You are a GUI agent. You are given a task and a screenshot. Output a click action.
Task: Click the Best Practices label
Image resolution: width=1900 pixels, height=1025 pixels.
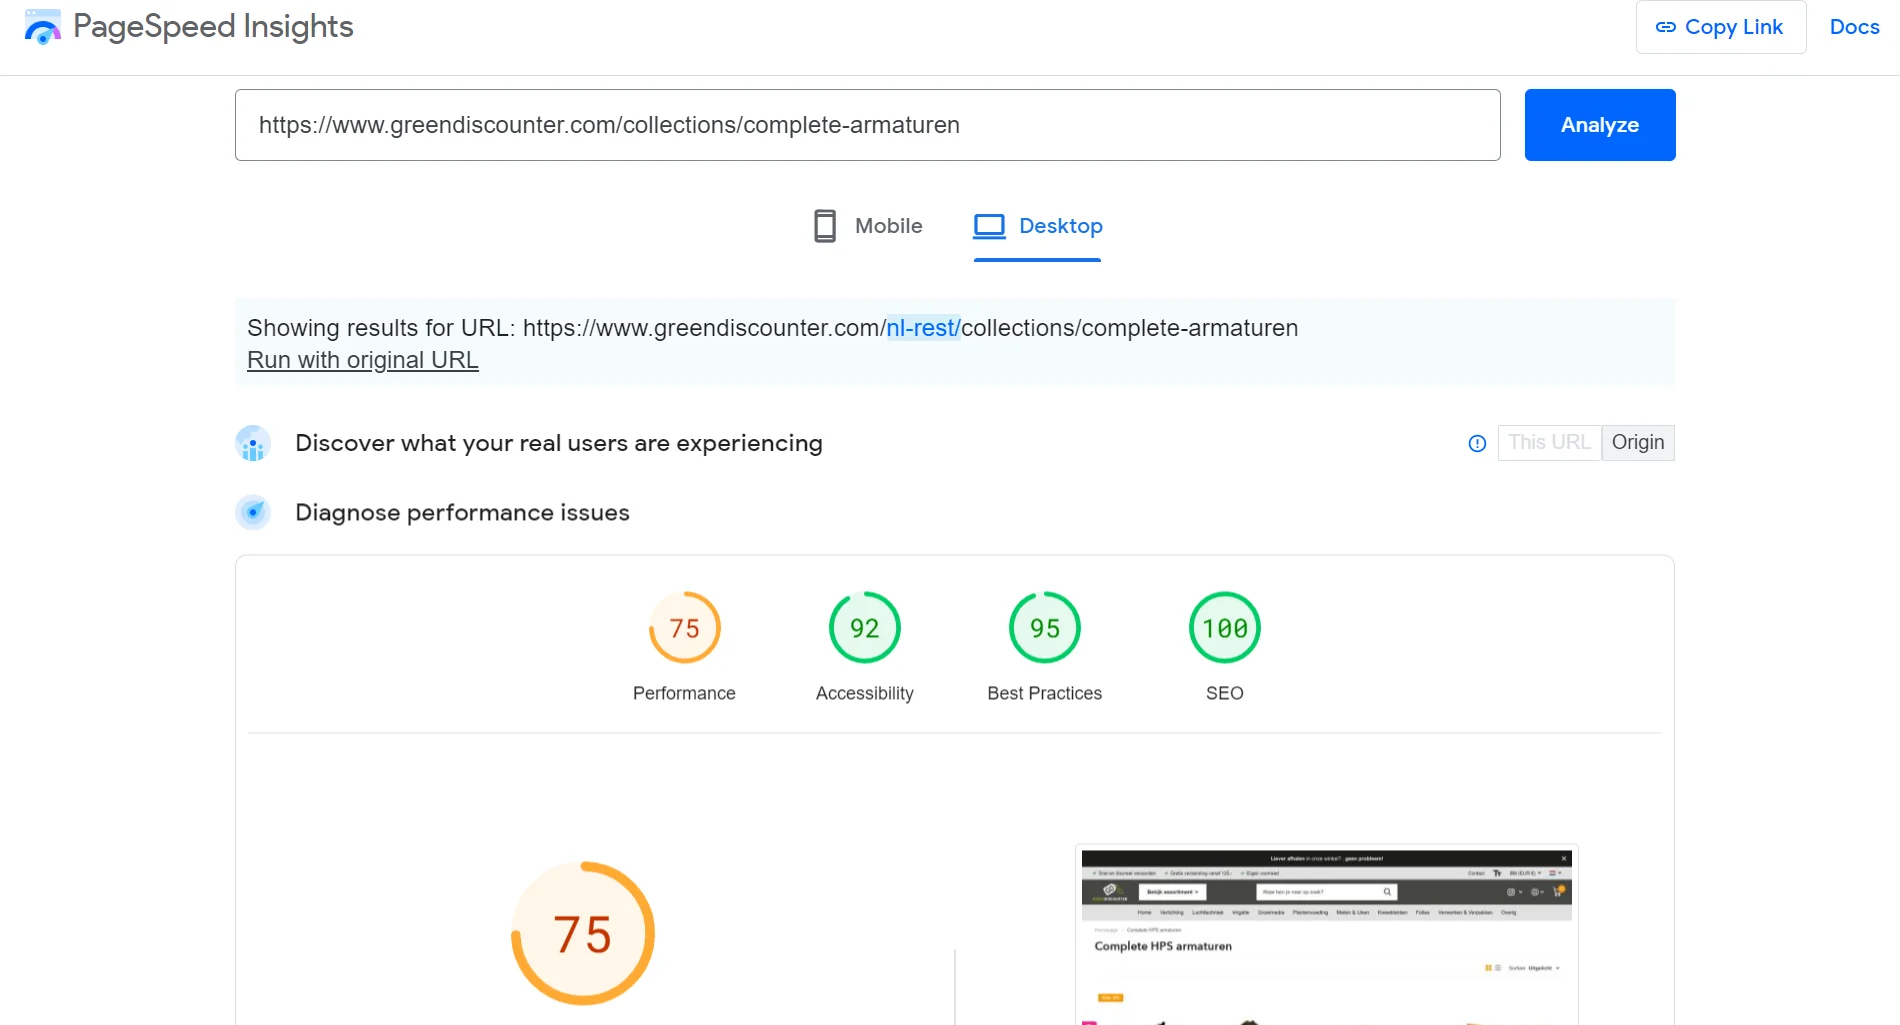1045,693
